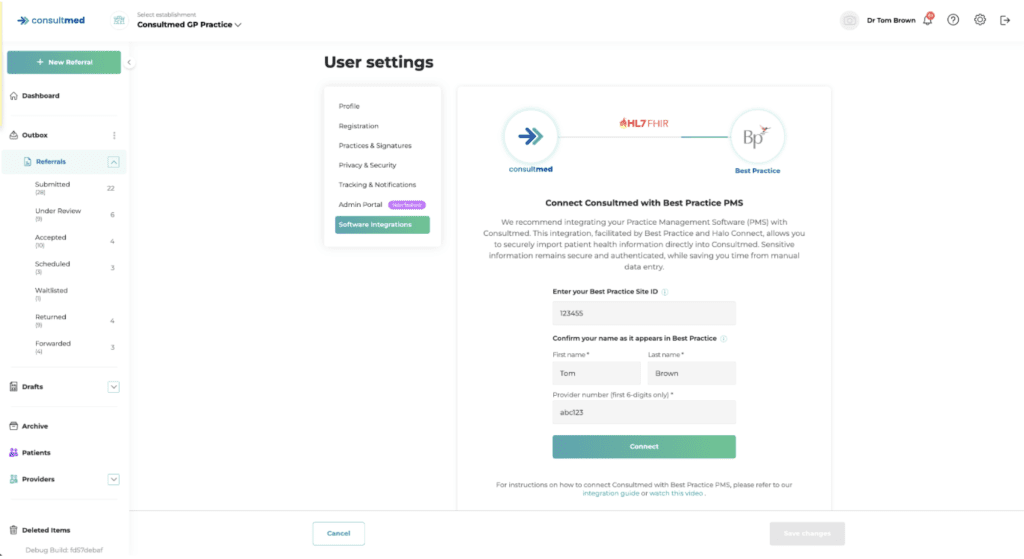Click the Dashboard home icon
The height and width of the screenshot is (559, 1024).
(x=14, y=96)
